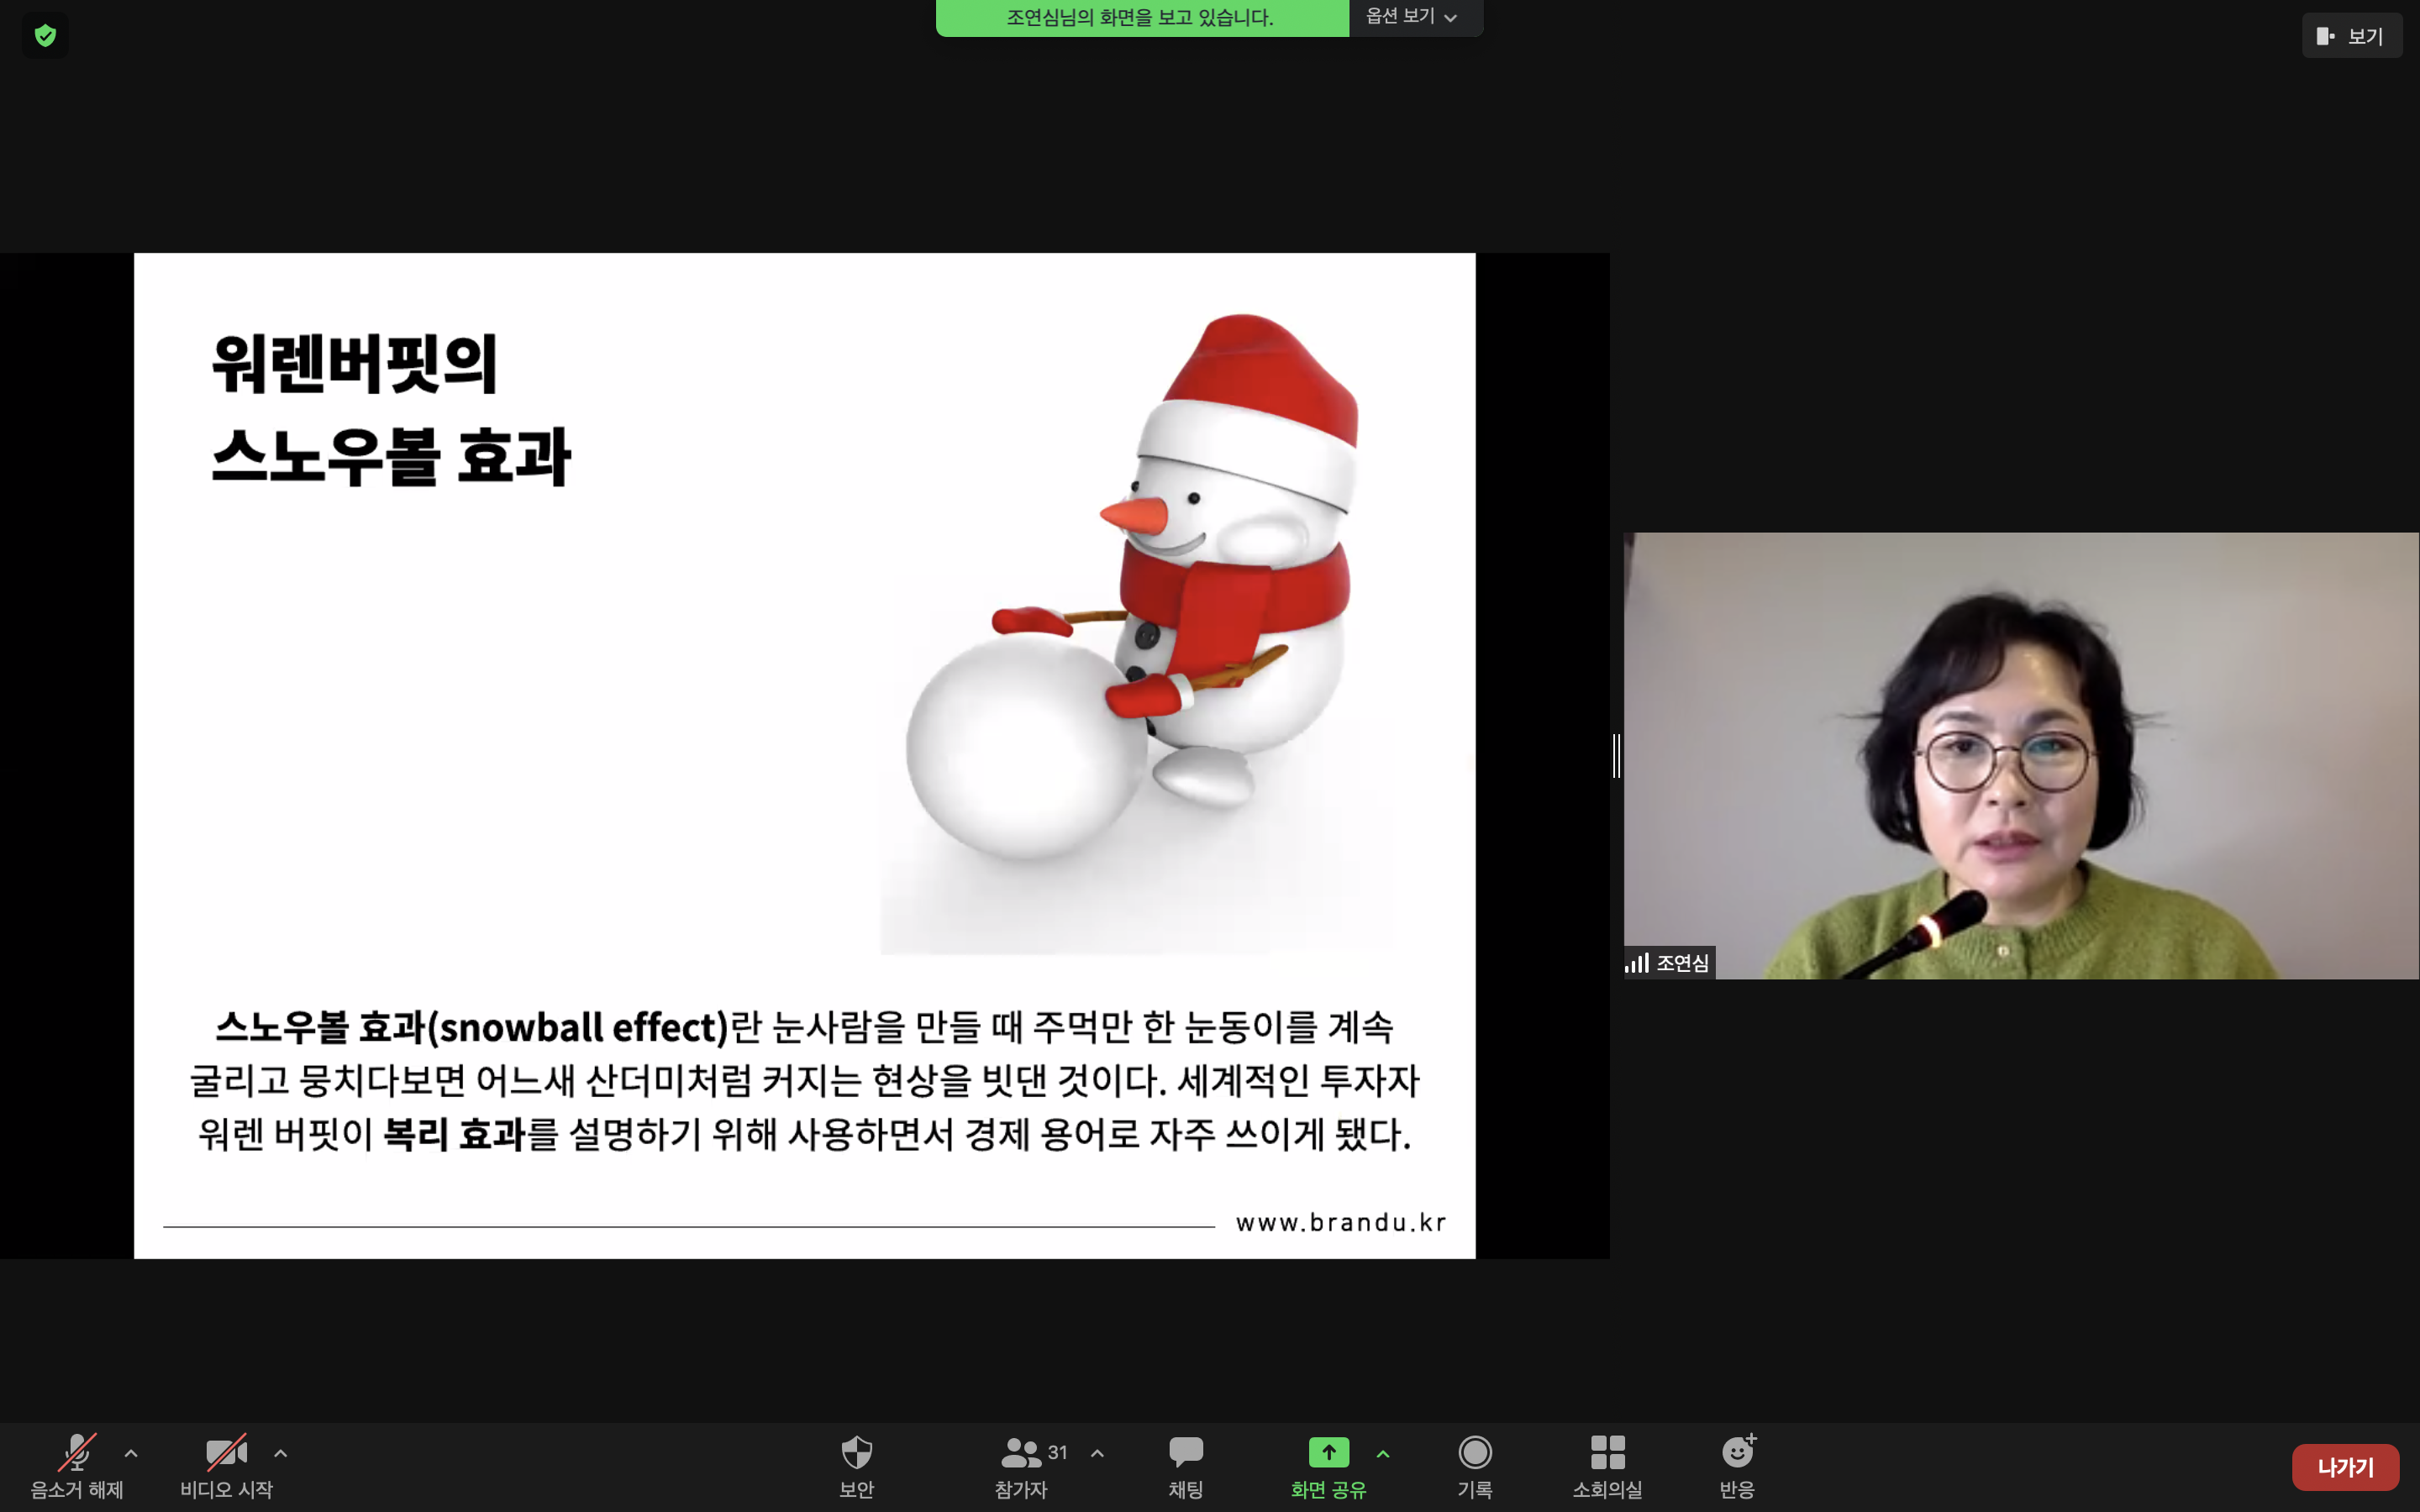Open the 보기 view menu
The image size is (2420, 1512).
tap(2351, 36)
